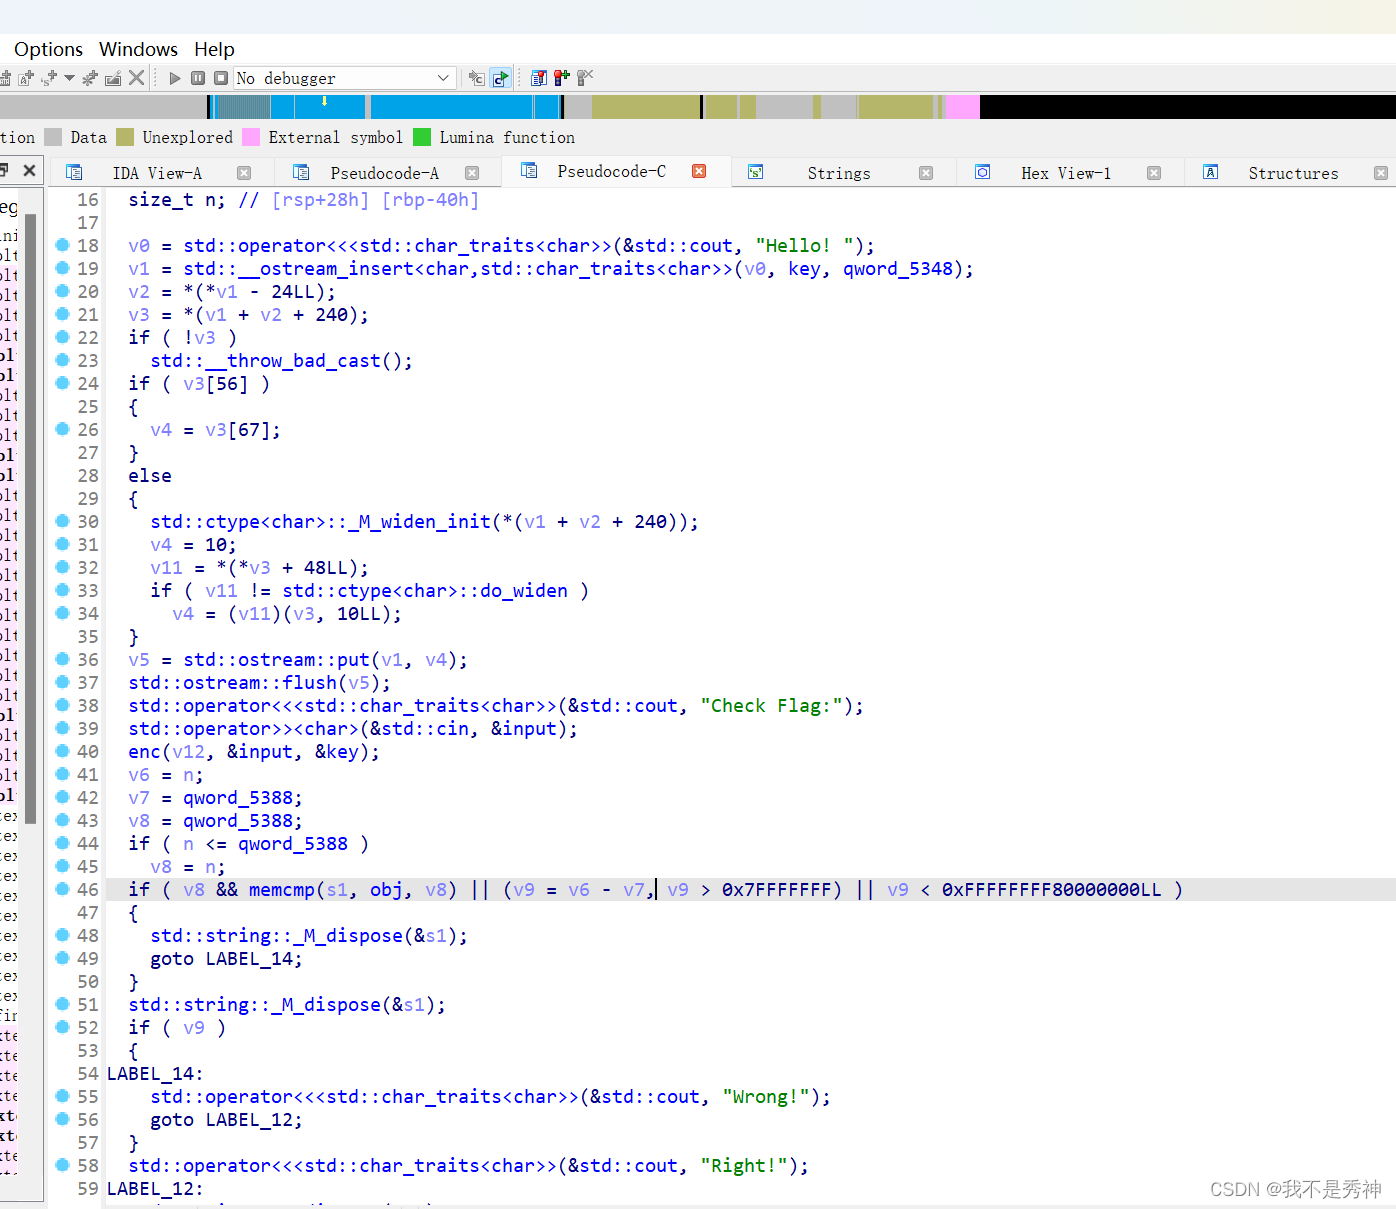This screenshot has width=1396, height=1209.
Task: Click the pink External symbol legend swatch
Action: pos(251,137)
